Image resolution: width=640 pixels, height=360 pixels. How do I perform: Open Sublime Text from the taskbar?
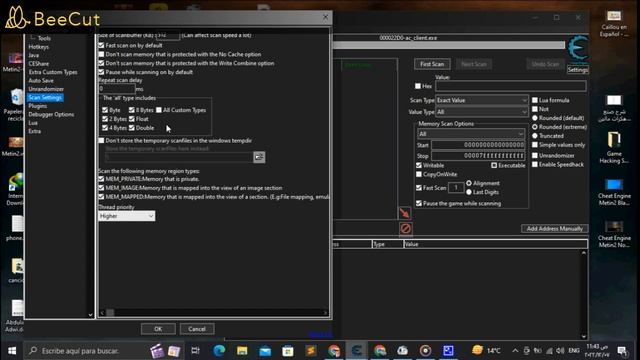pyautogui.click(x=311, y=351)
